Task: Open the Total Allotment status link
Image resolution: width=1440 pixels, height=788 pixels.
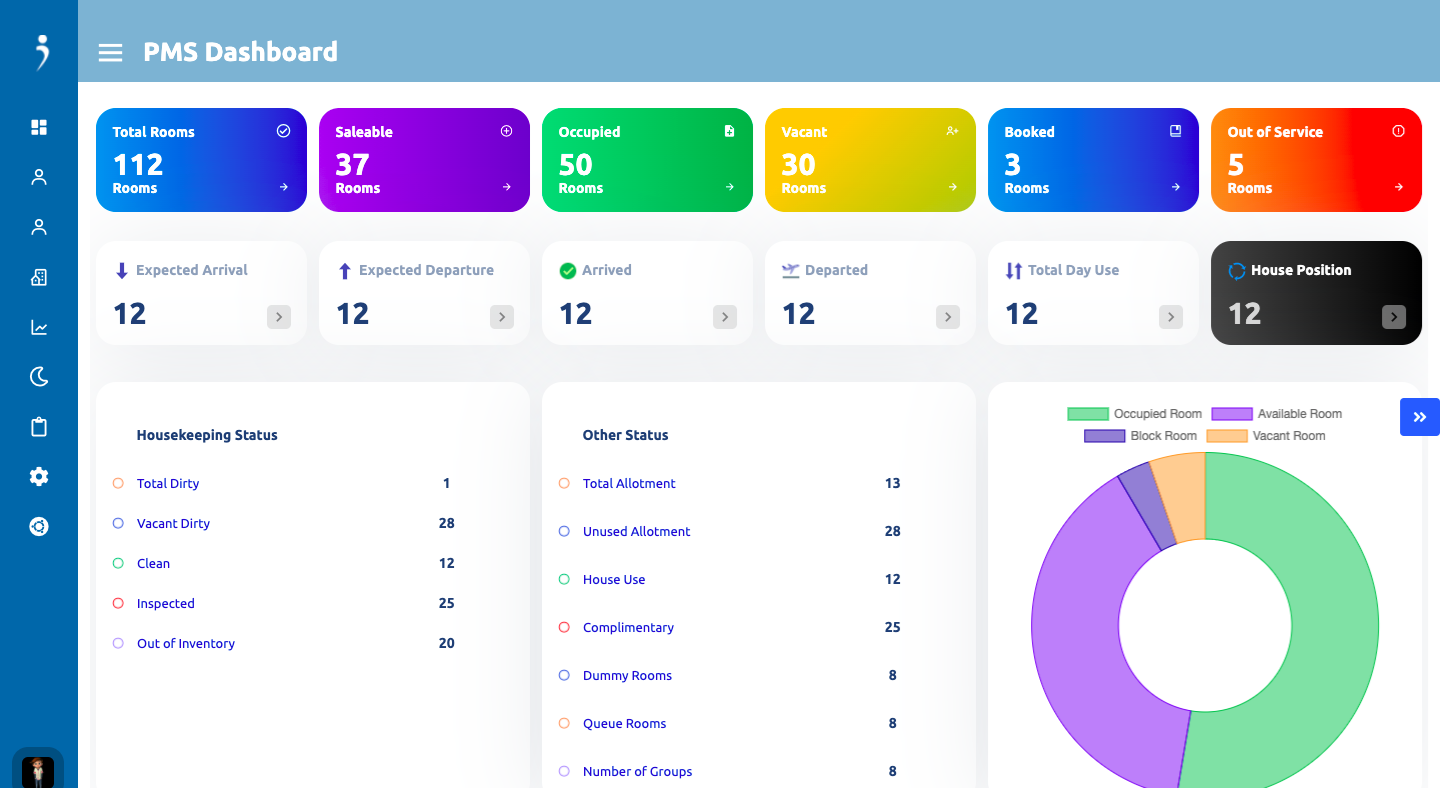Action: [x=629, y=484]
